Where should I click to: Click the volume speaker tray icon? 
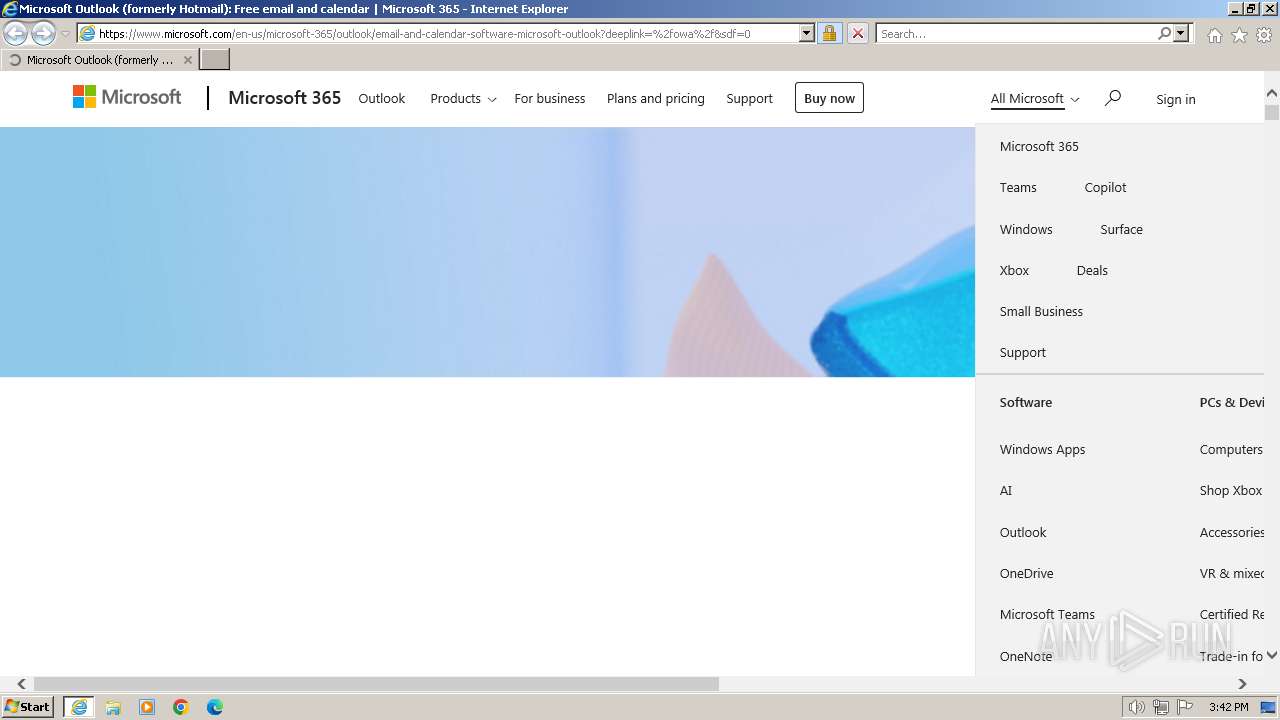pos(1137,707)
